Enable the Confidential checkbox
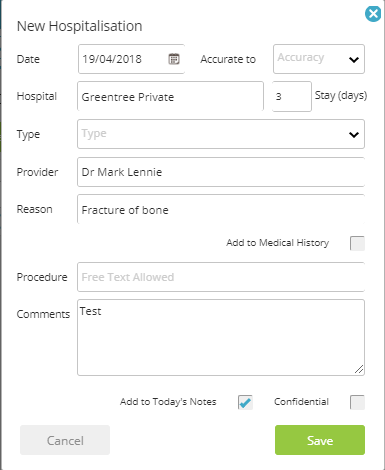385x470 pixels. click(x=357, y=402)
